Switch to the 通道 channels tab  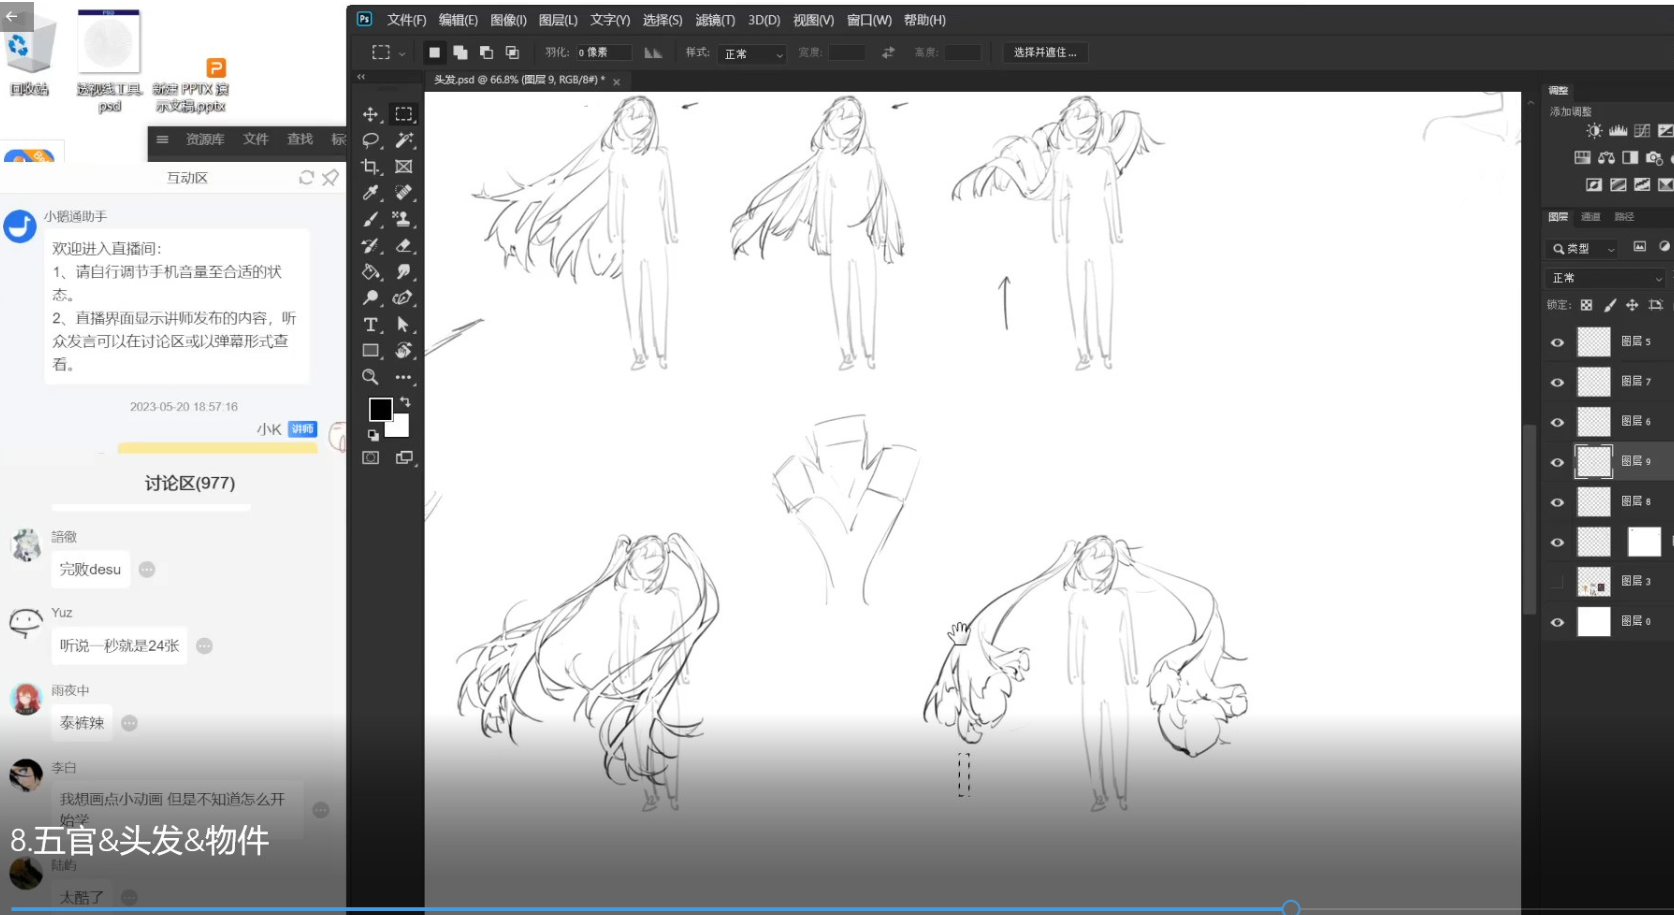(1590, 217)
